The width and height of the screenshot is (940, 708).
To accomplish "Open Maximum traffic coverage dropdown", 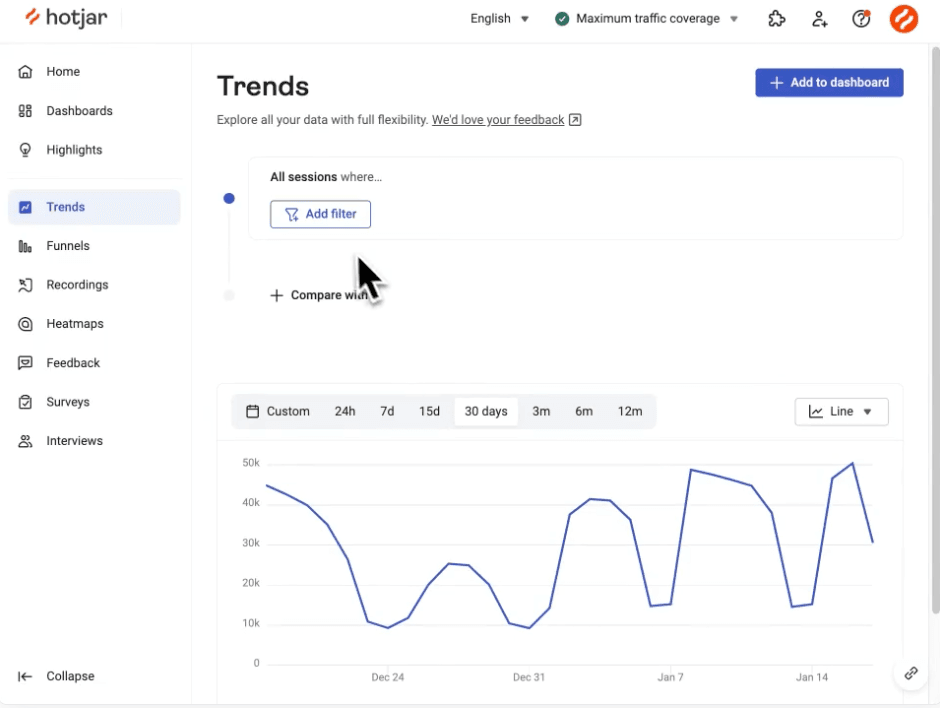I will point(647,19).
